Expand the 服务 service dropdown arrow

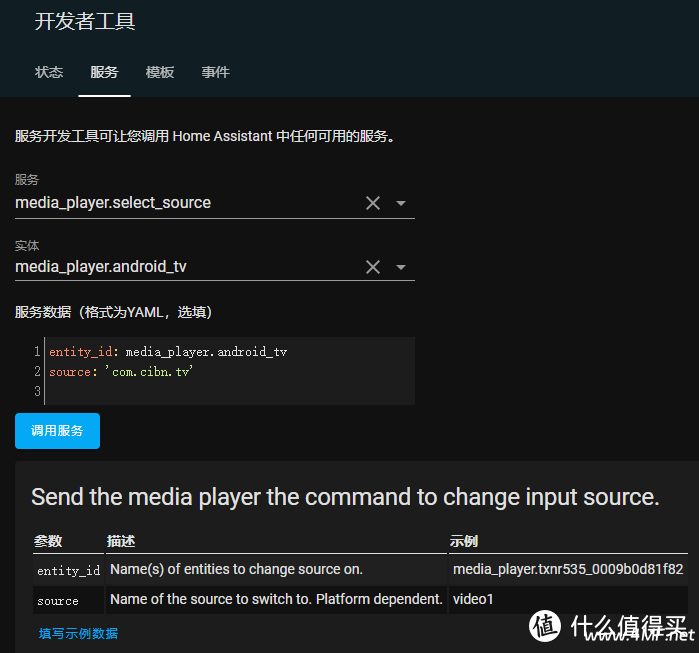click(401, 203)
